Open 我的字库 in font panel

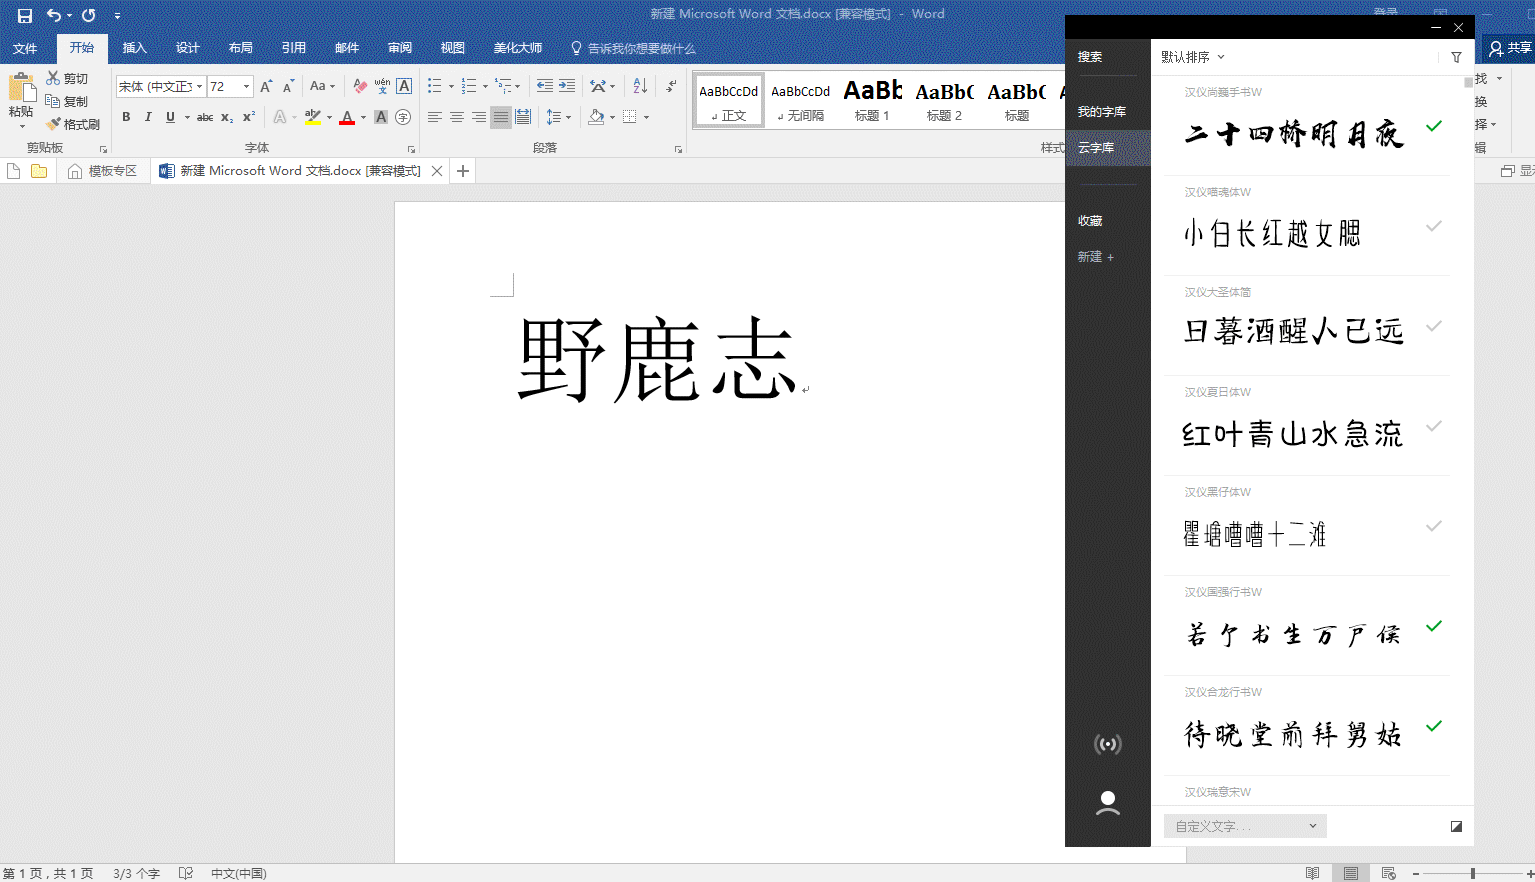click(x=1102, y=112)
